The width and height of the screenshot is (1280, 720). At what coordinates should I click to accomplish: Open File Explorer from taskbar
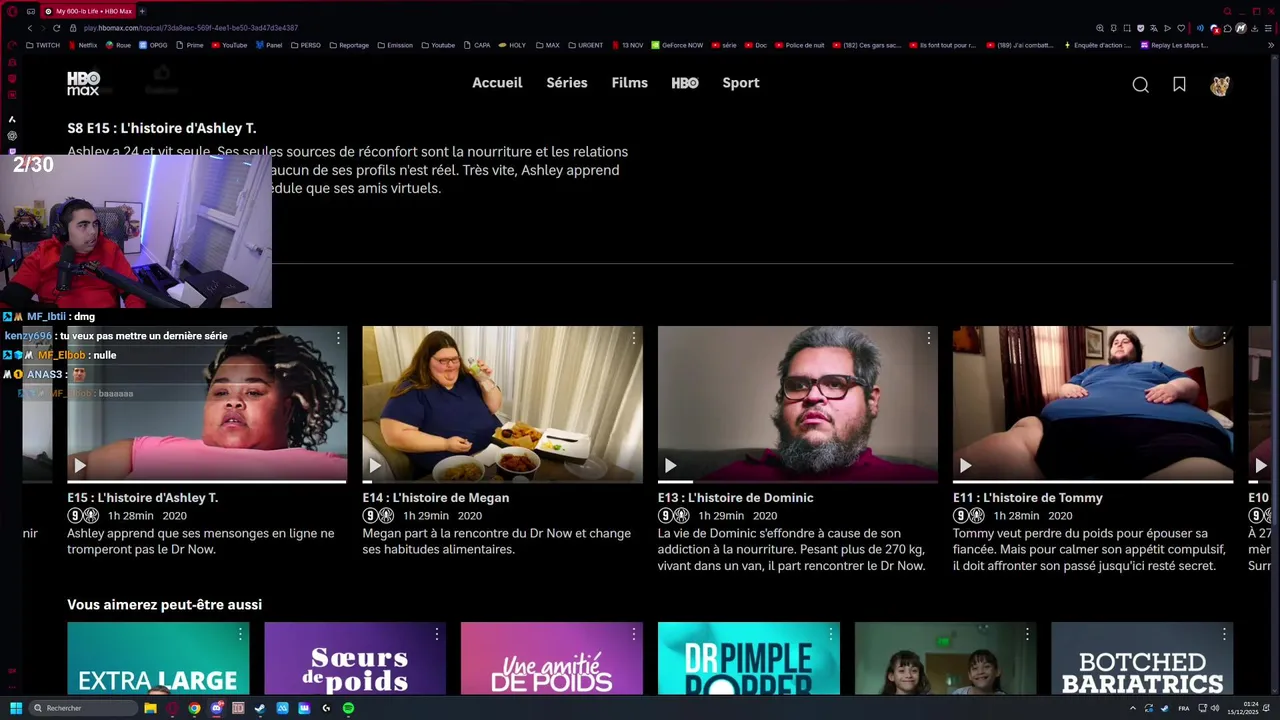tap(150, 708)
